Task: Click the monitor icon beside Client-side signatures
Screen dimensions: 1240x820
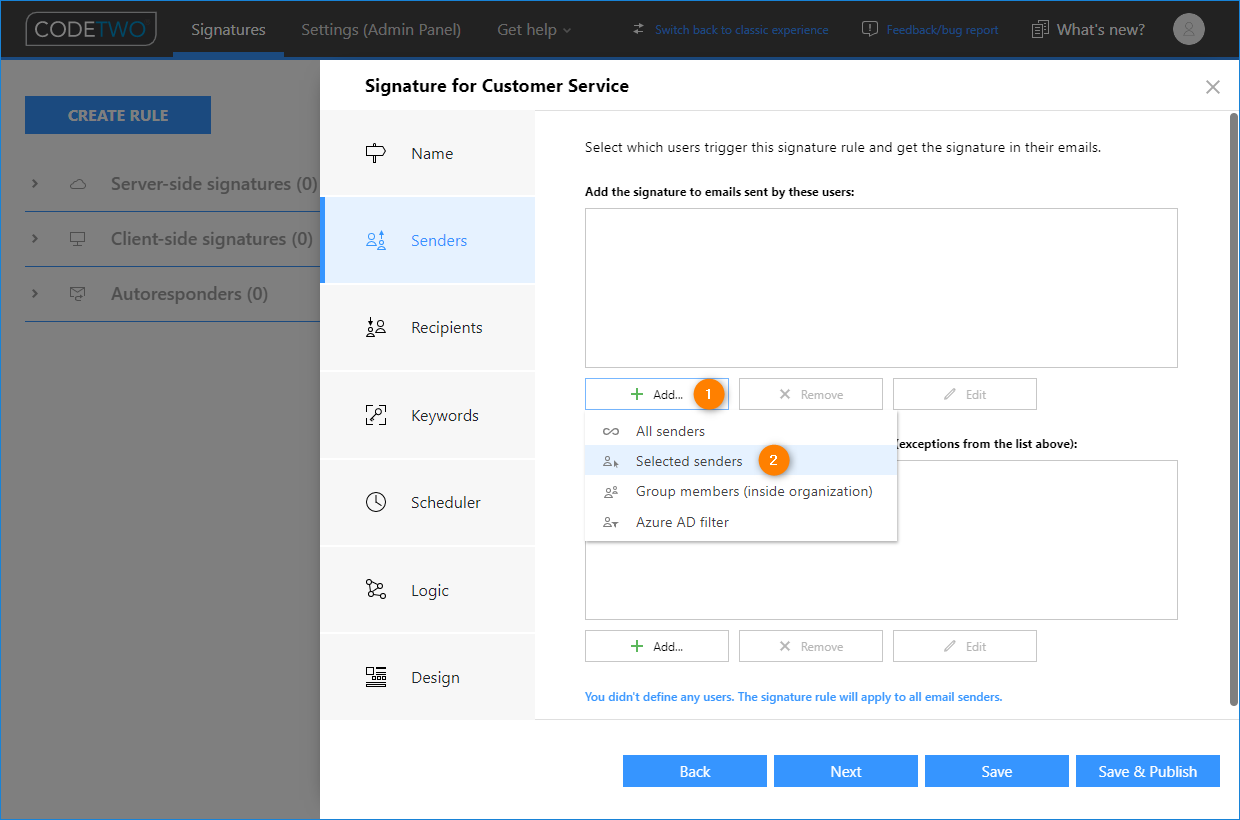Action: (78, 239)
